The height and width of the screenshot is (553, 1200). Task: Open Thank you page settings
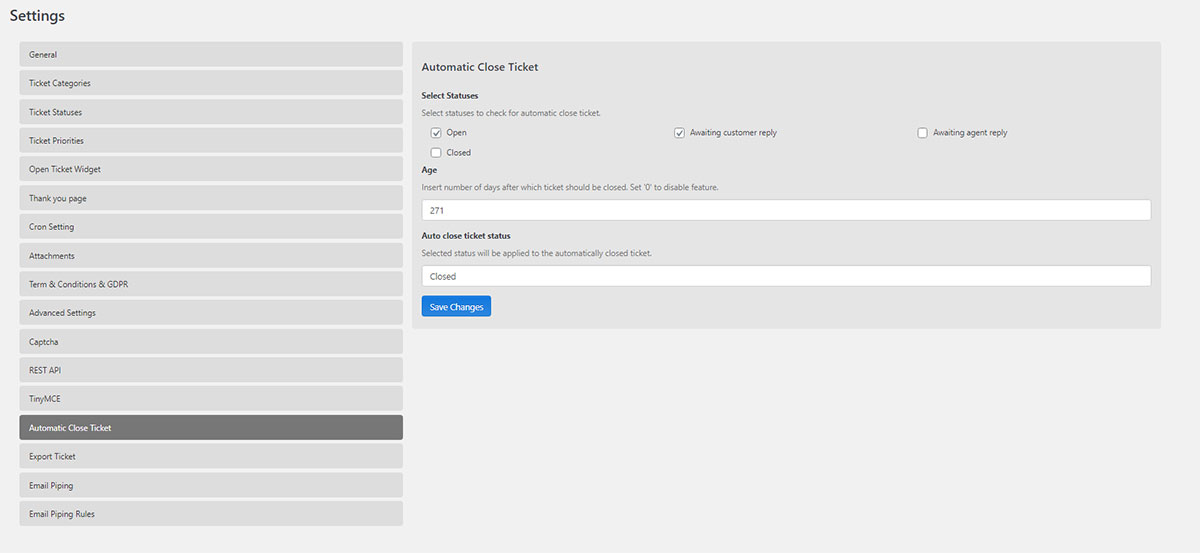click(x=211, y=198)
